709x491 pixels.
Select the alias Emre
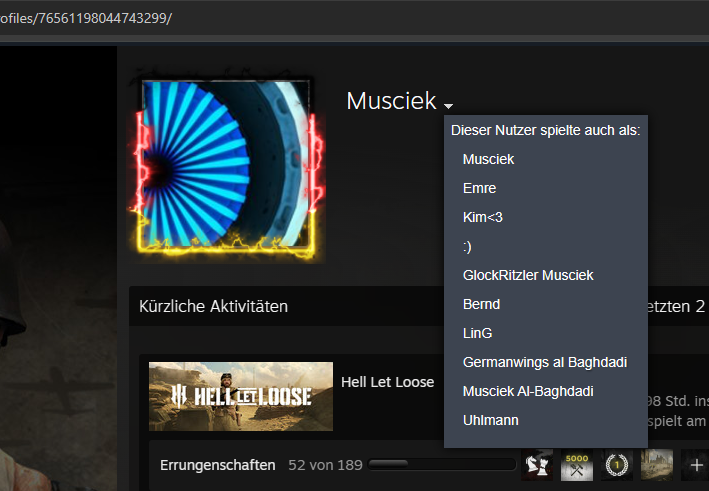click(479, 189)
